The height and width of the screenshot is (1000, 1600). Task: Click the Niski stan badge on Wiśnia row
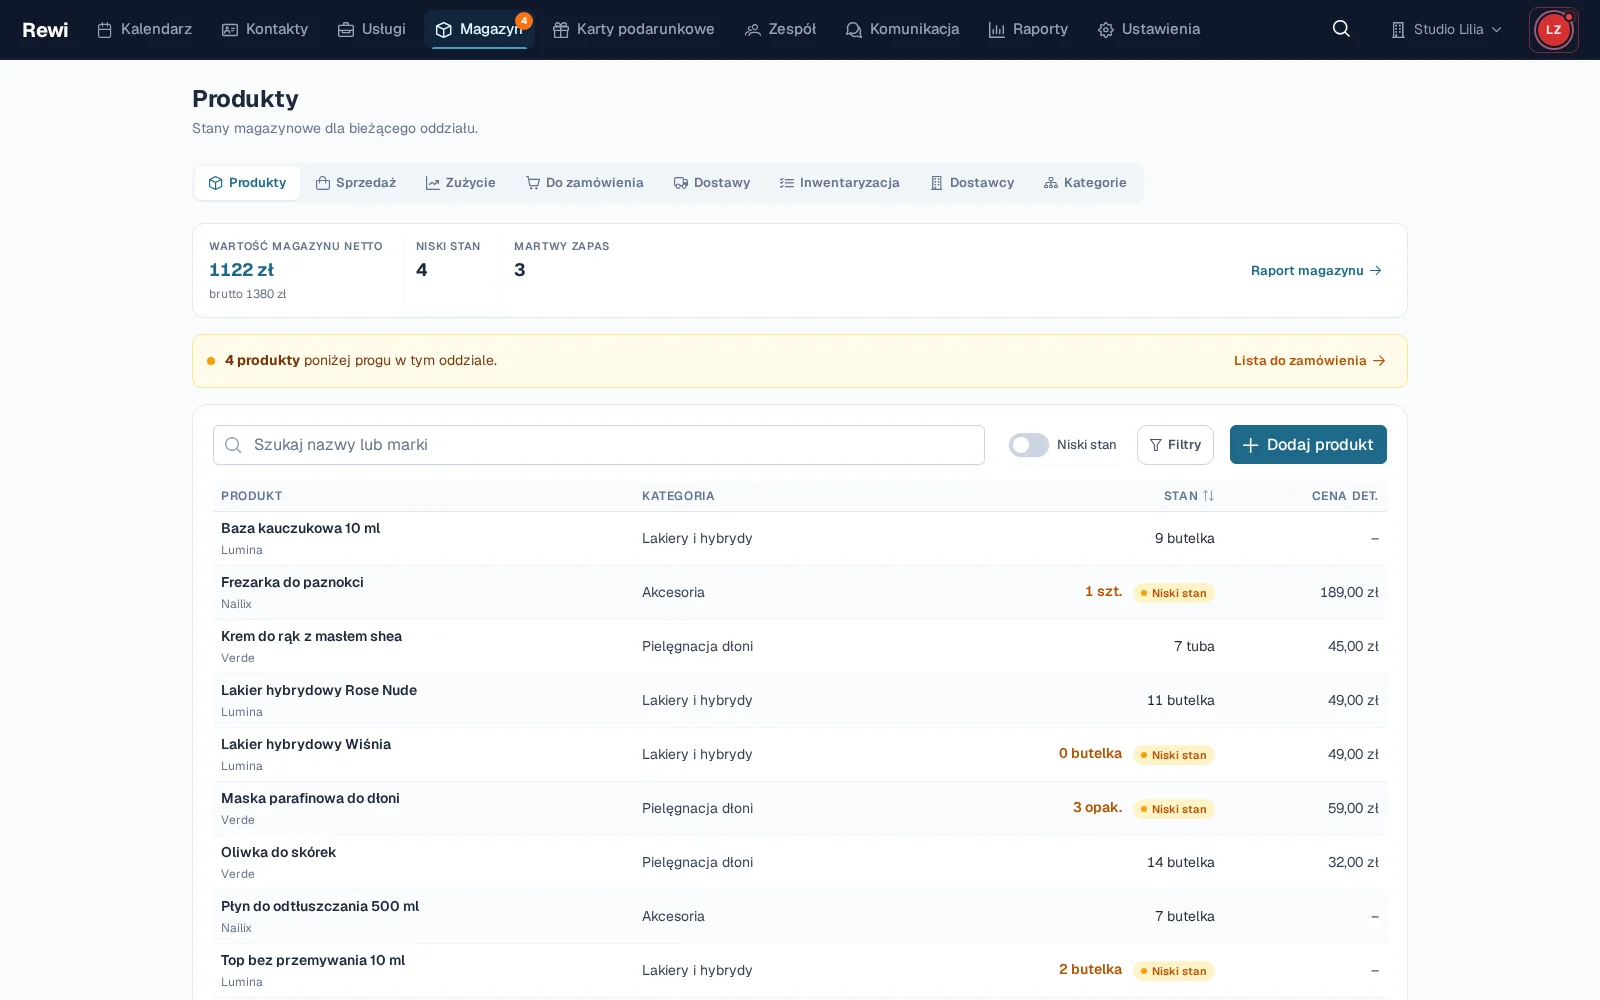click(1173, 755)
